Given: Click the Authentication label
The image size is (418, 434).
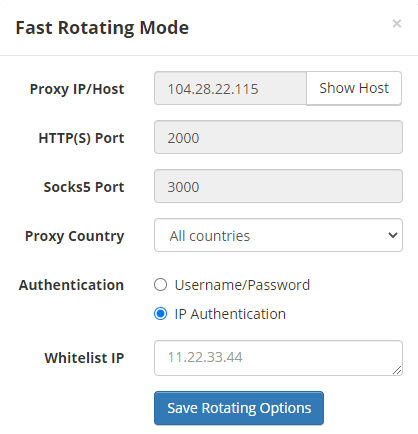Looking at the screenshot, I should pyautogui.click(x=71, y=285).
